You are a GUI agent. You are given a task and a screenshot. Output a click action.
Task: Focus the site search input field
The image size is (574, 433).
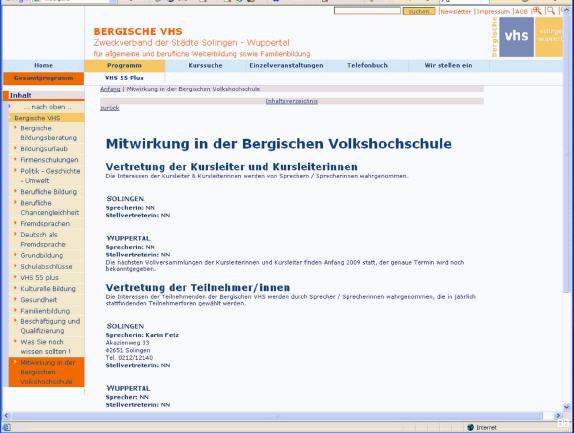click(367, 11)
